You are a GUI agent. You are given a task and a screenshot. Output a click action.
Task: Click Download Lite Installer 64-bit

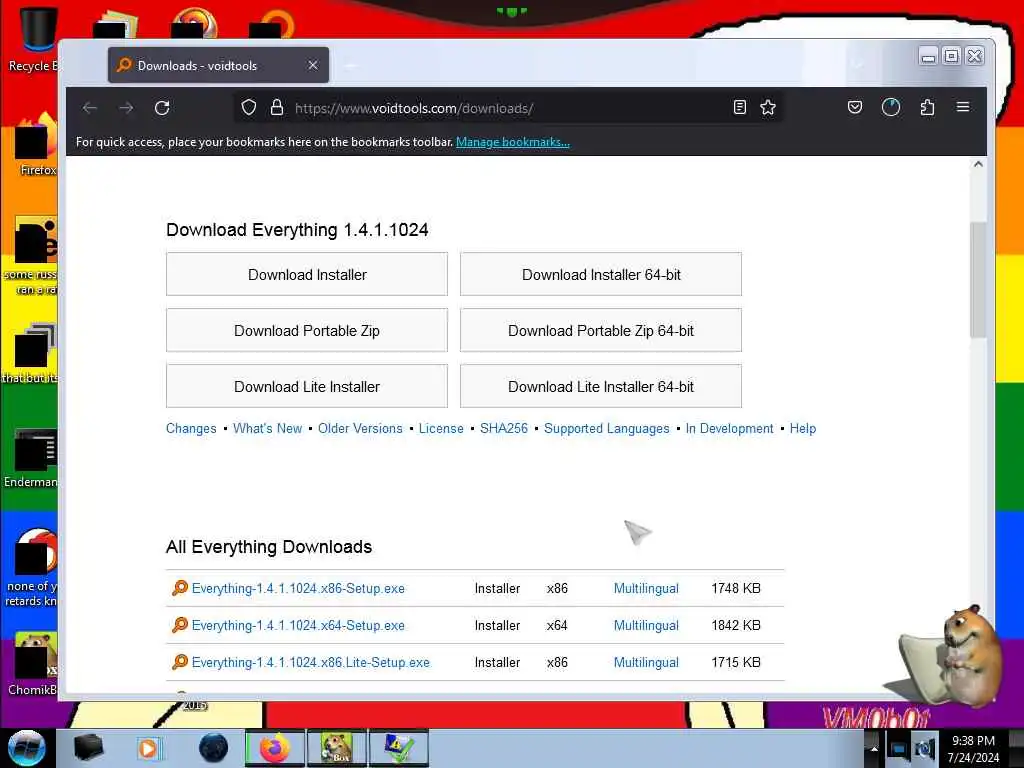pyautogui.click(x=601, y=387)
